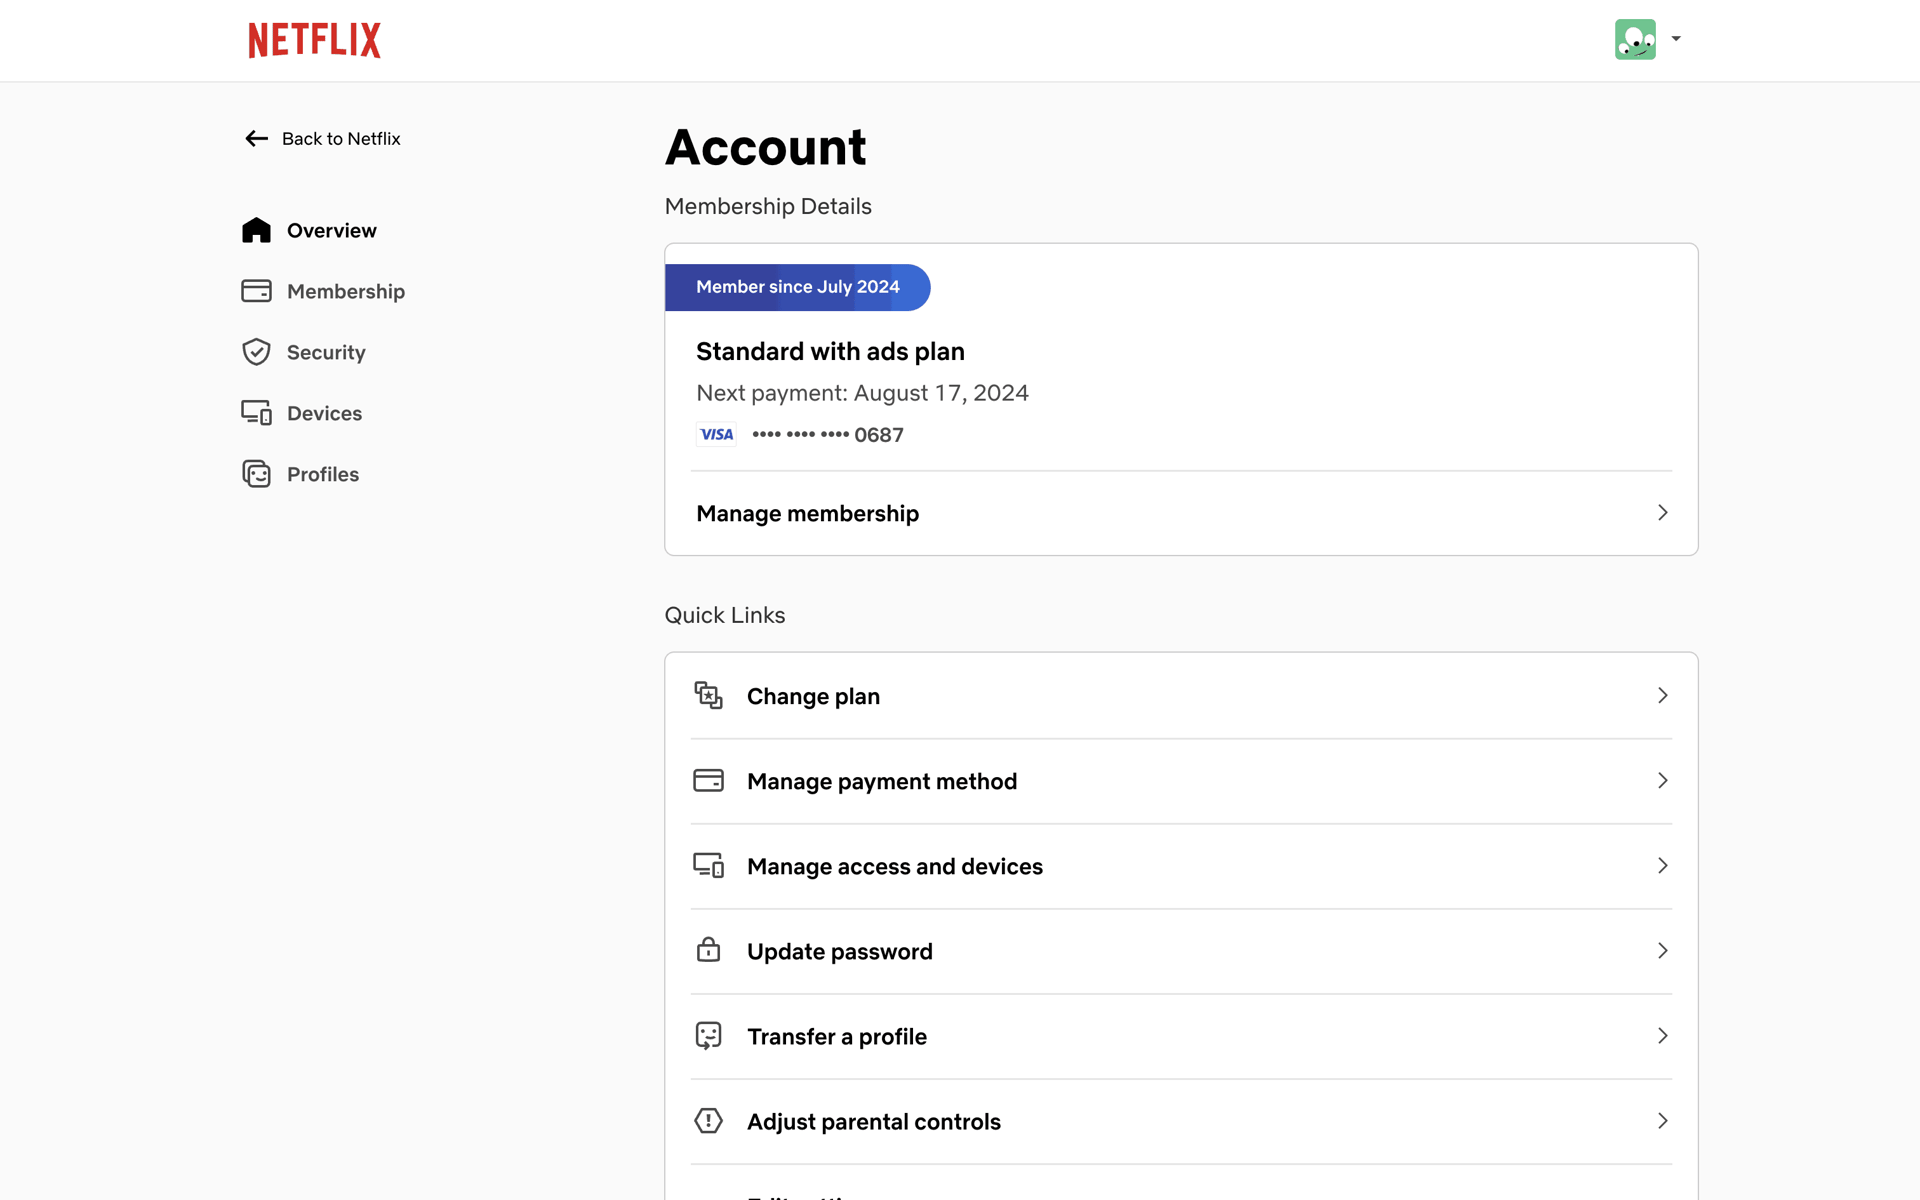Click the Membership Details heading
The image size is (1920, 1200).
pyautogui.click(x=768, y=206)
